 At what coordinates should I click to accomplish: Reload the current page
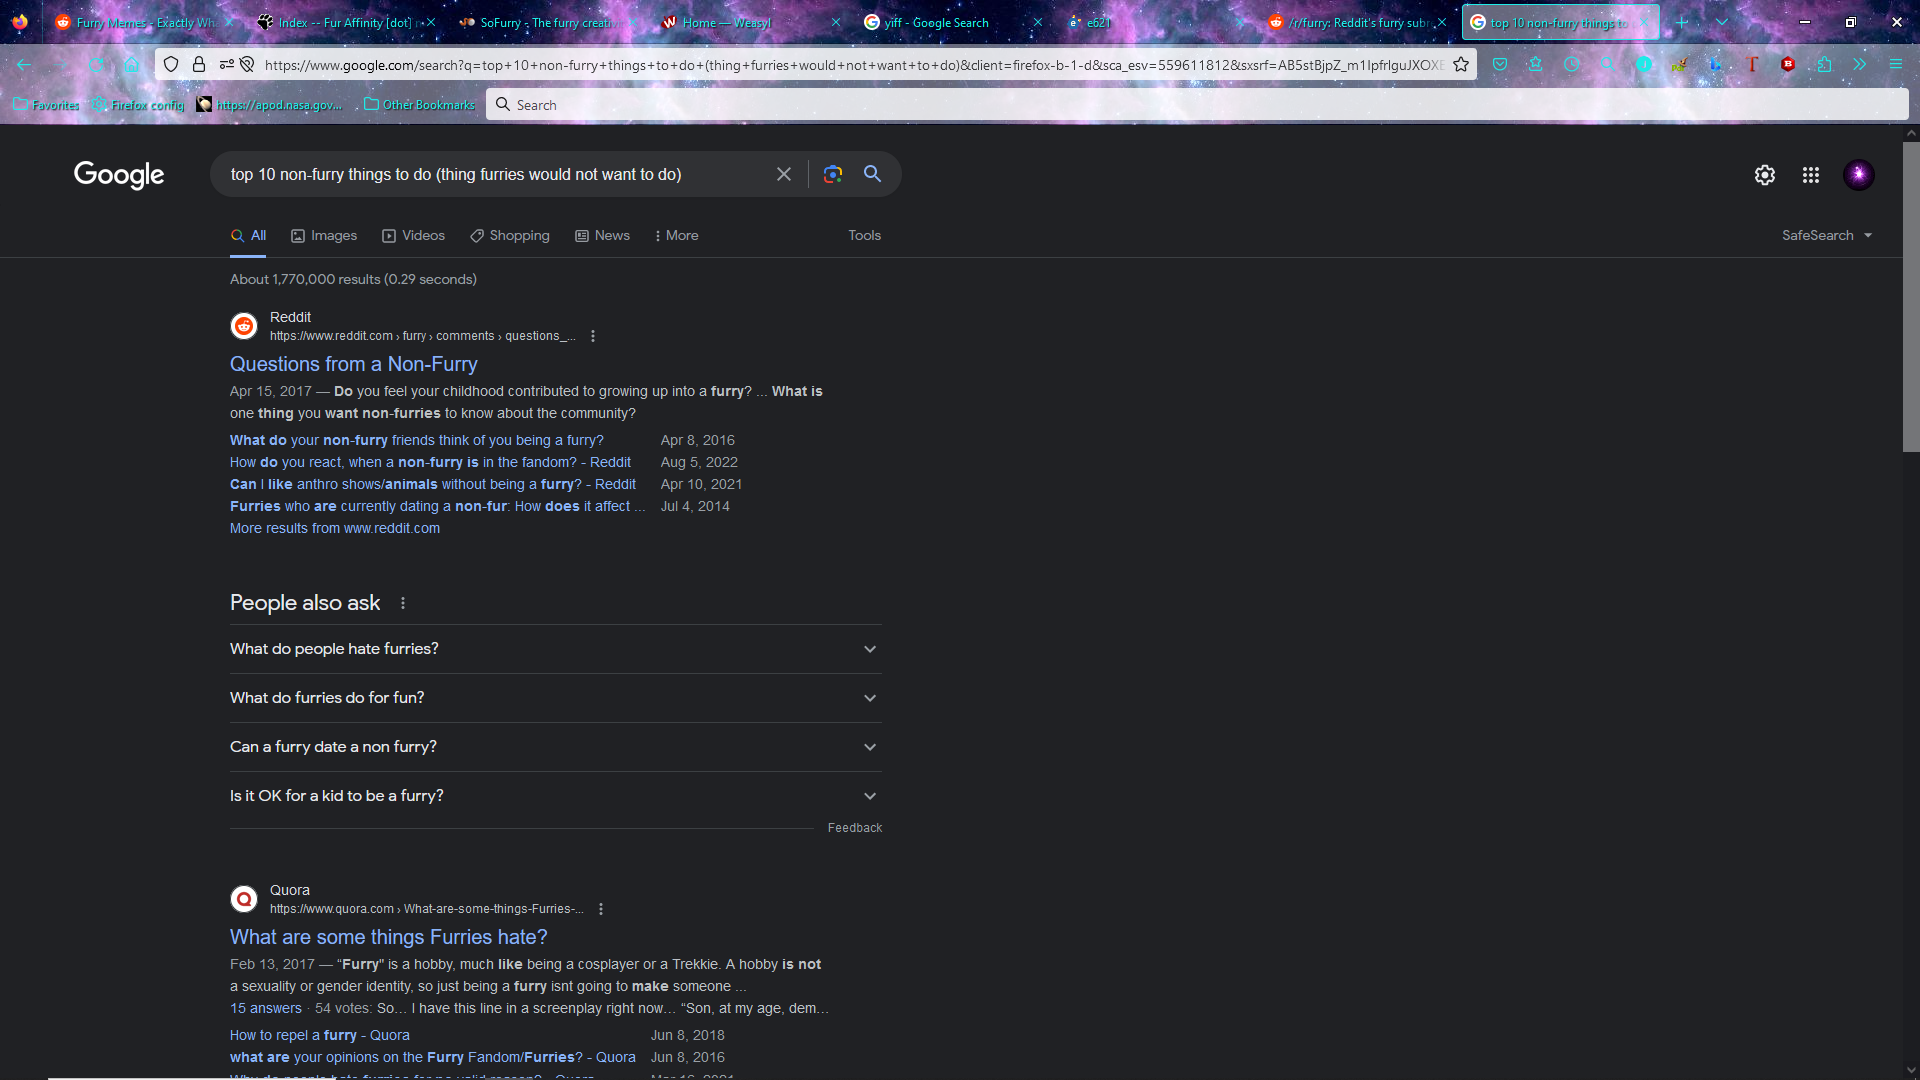tap(96, 65)
